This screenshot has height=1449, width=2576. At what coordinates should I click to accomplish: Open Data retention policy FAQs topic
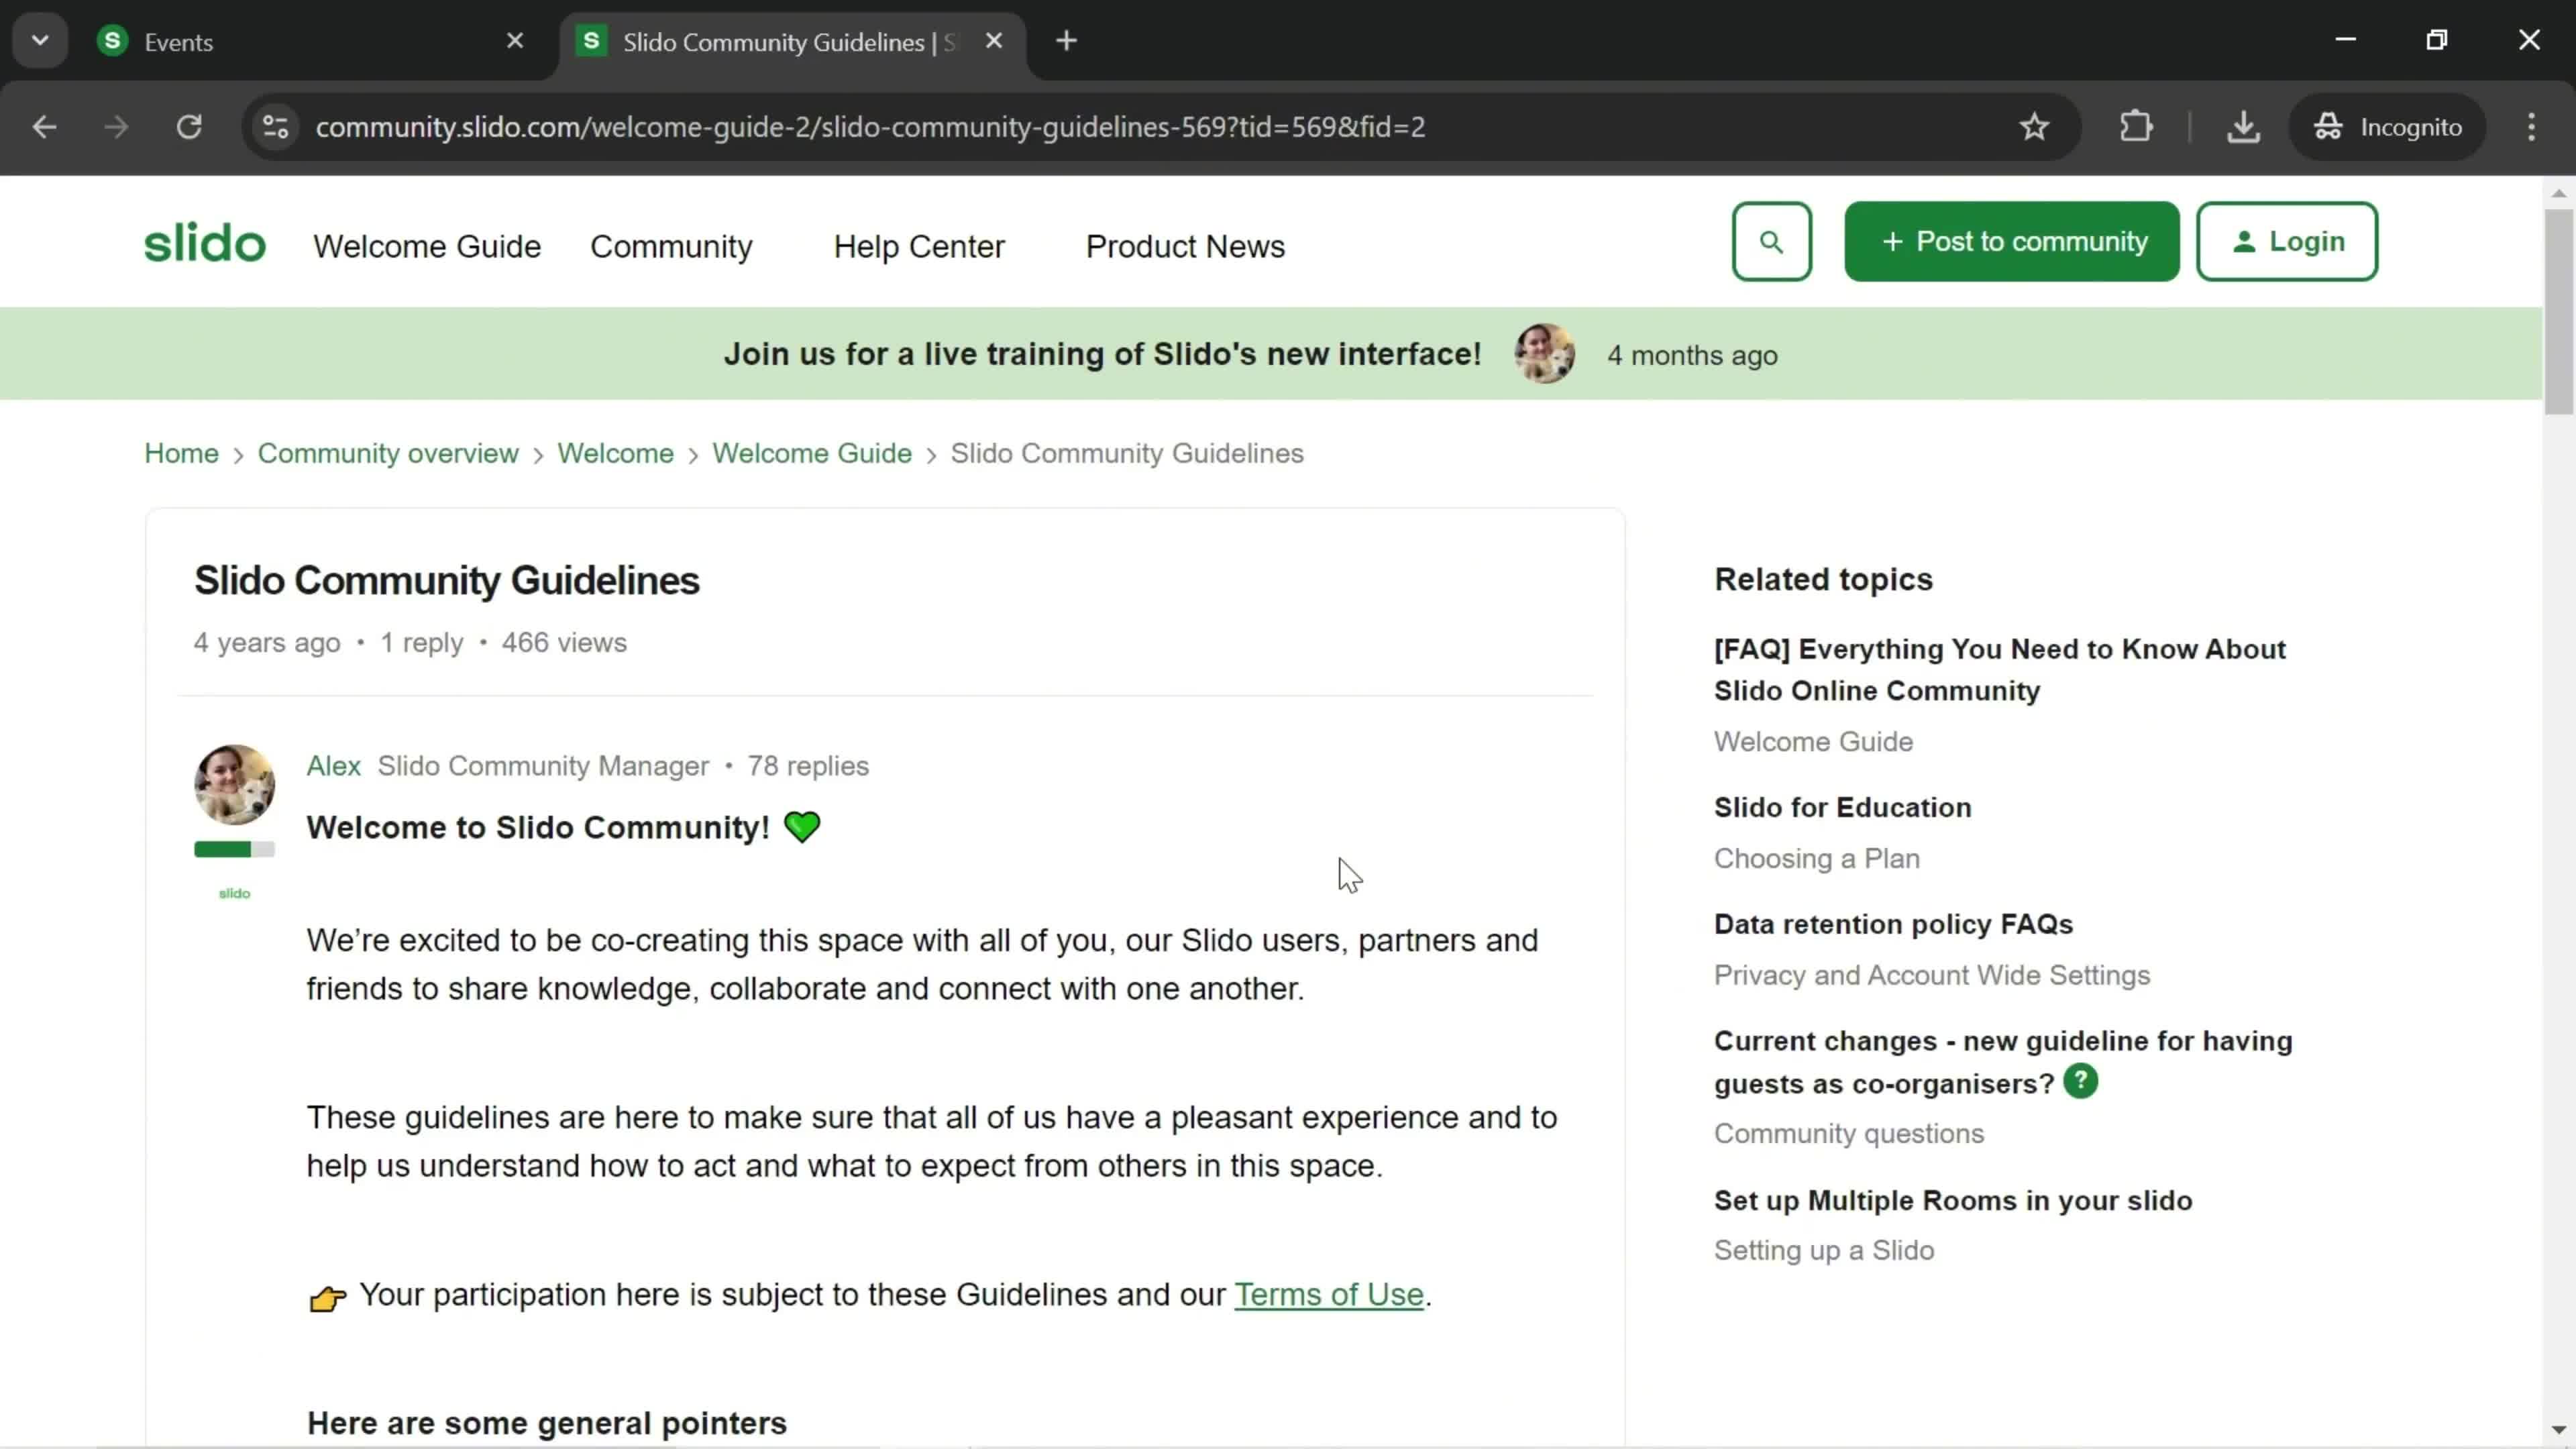tap(1893, 925)
